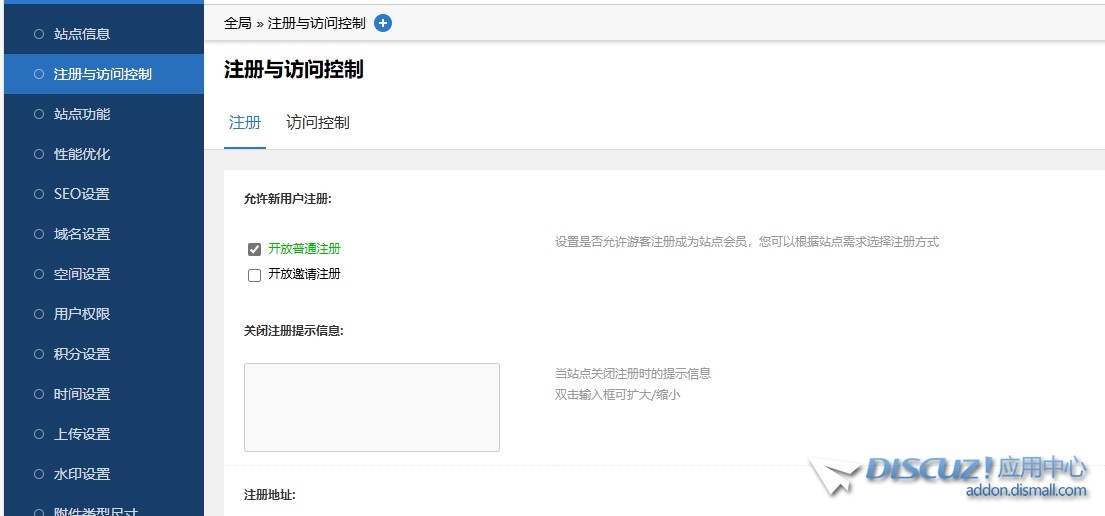Click the 全局 breadcrumb link
The width and height of the screenshot is (1105, 516).
point(238,23)
